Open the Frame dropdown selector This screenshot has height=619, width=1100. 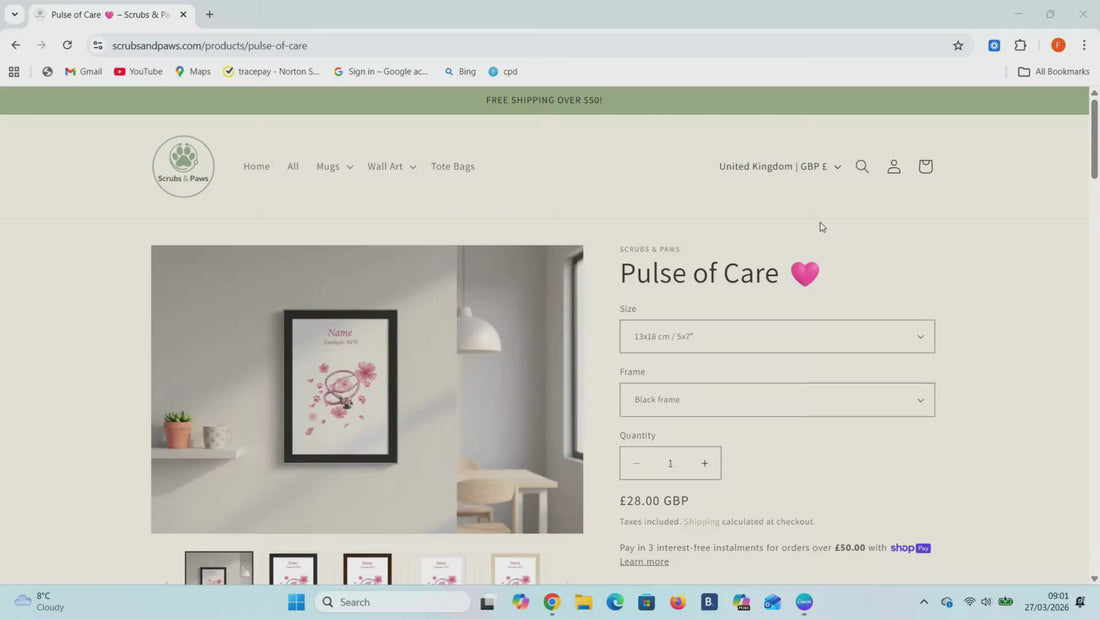pyautogui.click(x=777, y=400)
